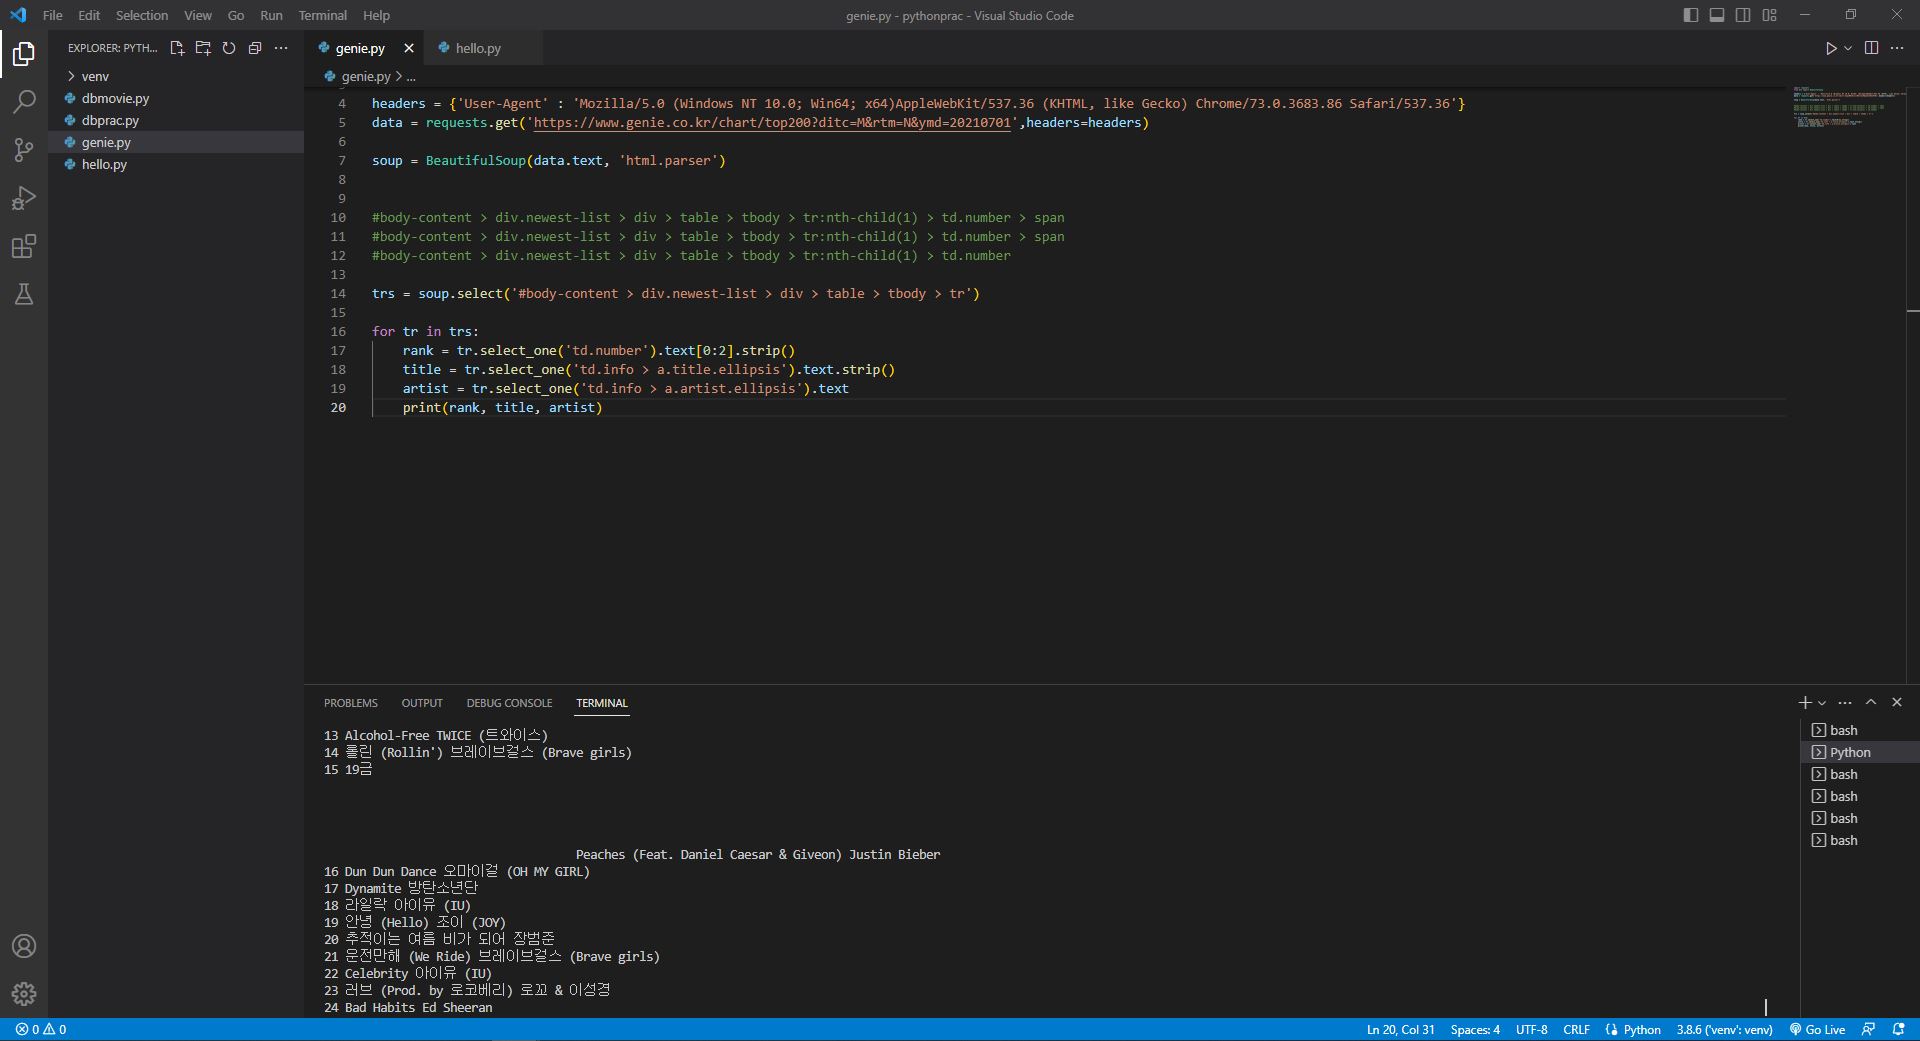Create a new terminal
This screenshot has height=1041, width=1920.
(1805, 703)
